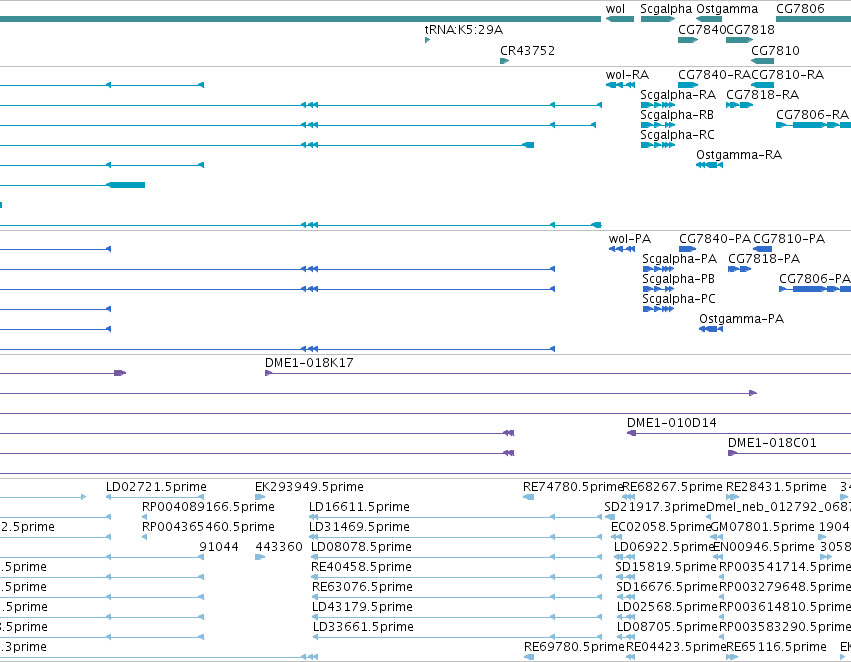Click the Scgalpha-PC protein label
Screen dimensions: 851x662
point(679,300)
